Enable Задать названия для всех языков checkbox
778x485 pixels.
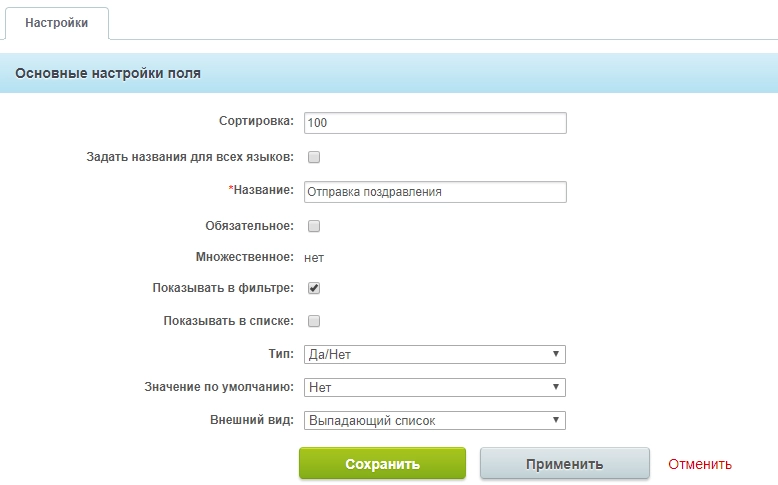[314, 157]
